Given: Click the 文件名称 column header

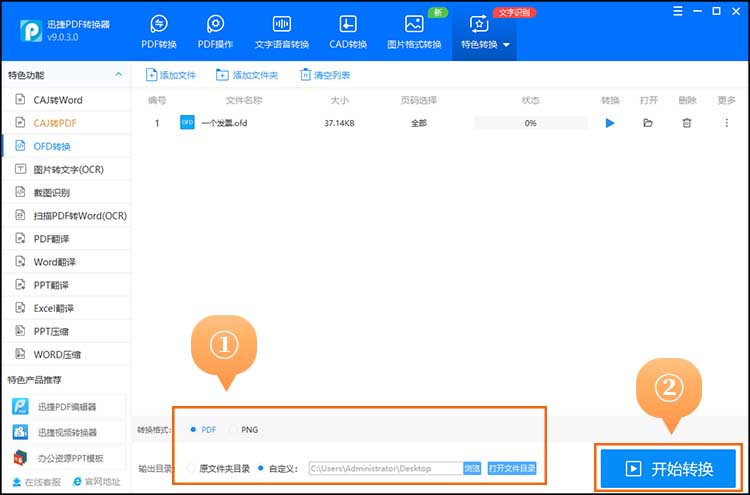Looking at the screenshot, I should tap(244, 100).
